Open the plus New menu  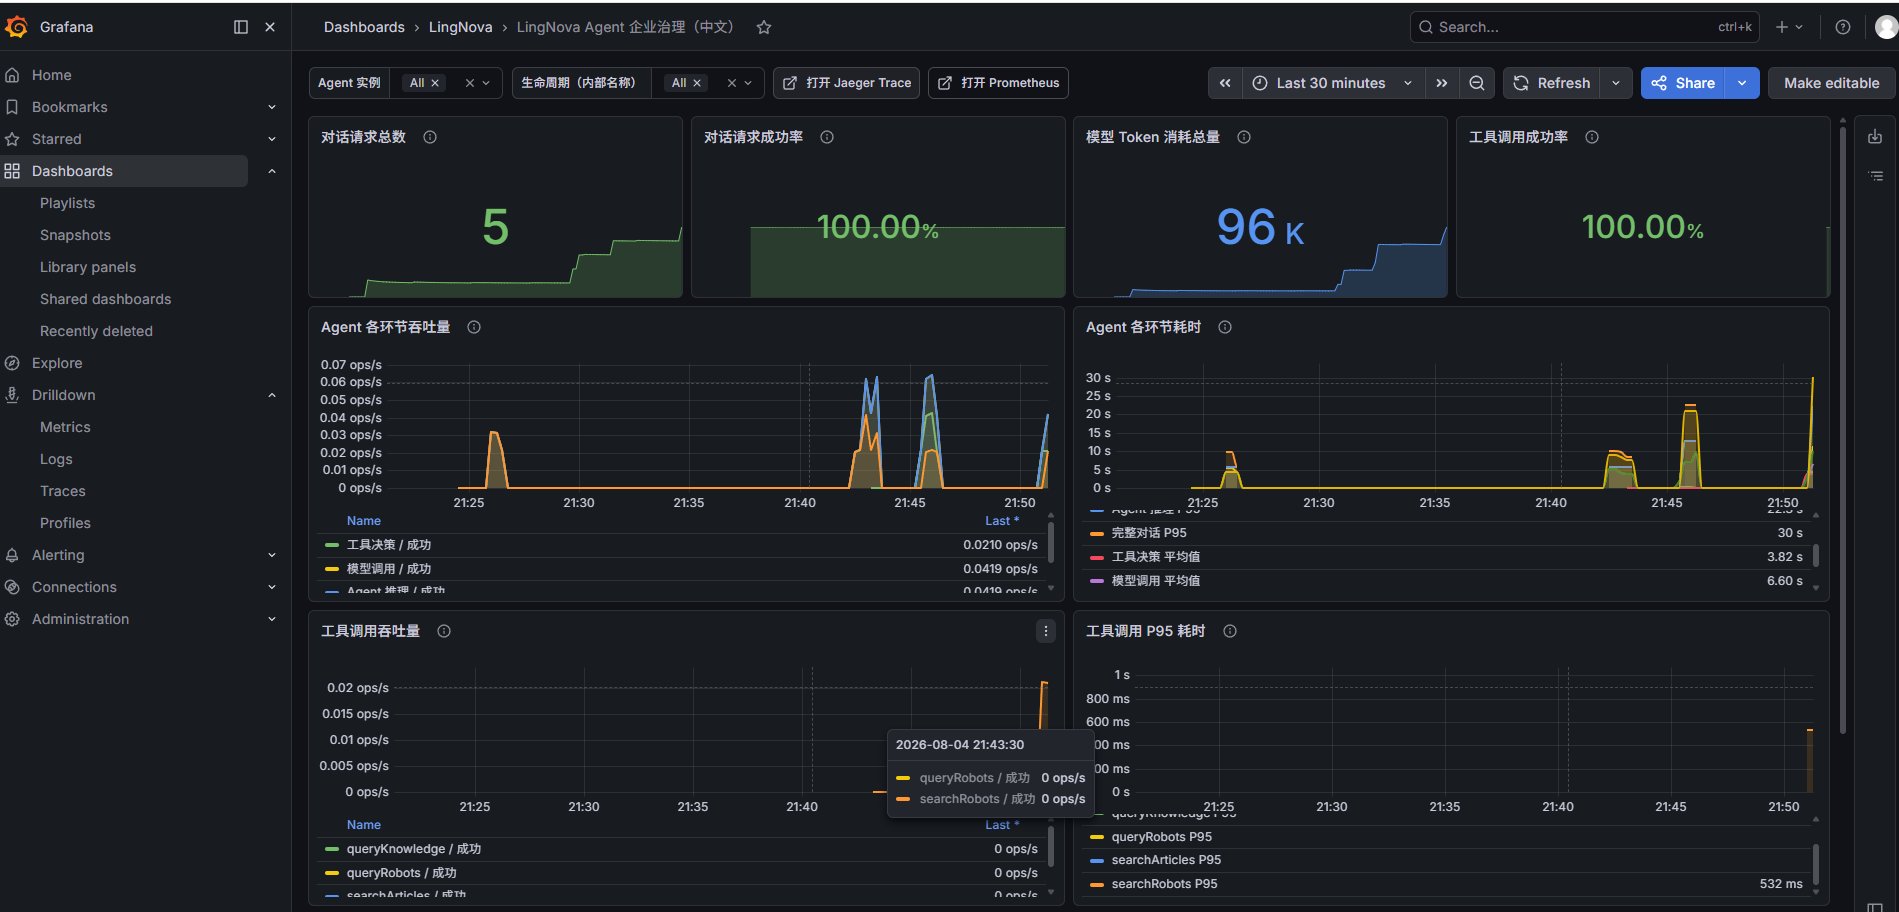pos(1789,27)
